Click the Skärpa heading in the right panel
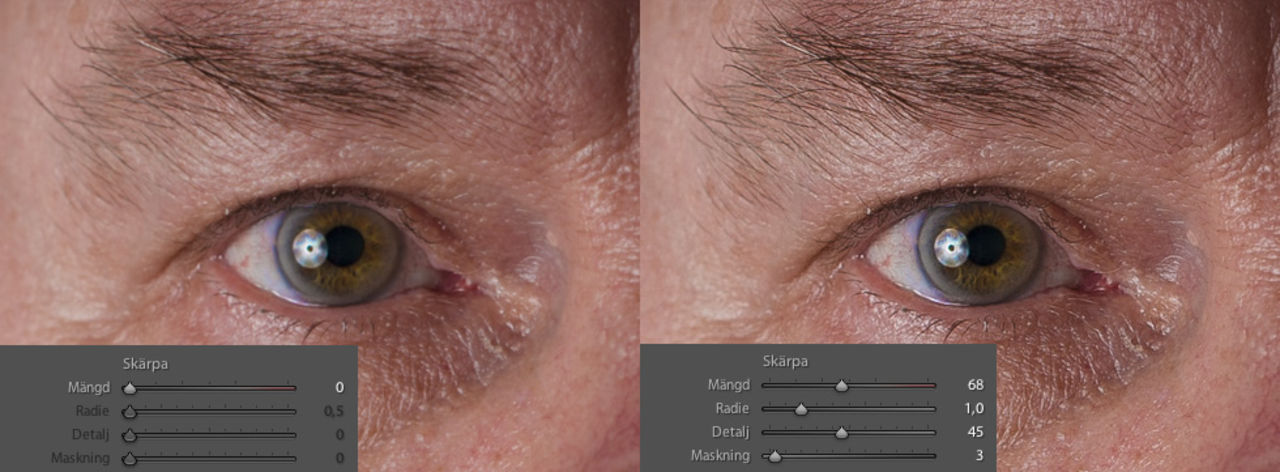1280x472 pixels. point(785,361)
